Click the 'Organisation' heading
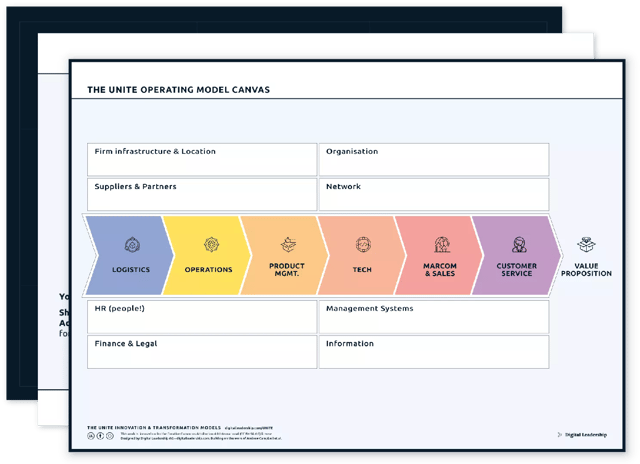The width and height of the screenshot is (640, 464). 352,151
